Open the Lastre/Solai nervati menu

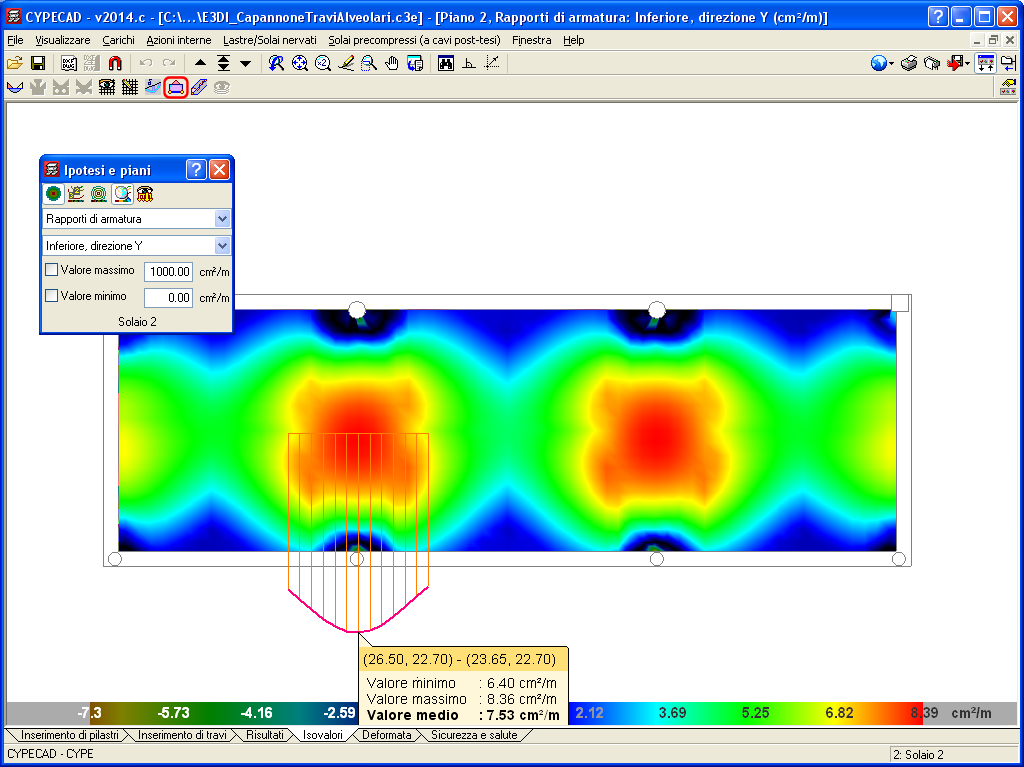(270, 40)
